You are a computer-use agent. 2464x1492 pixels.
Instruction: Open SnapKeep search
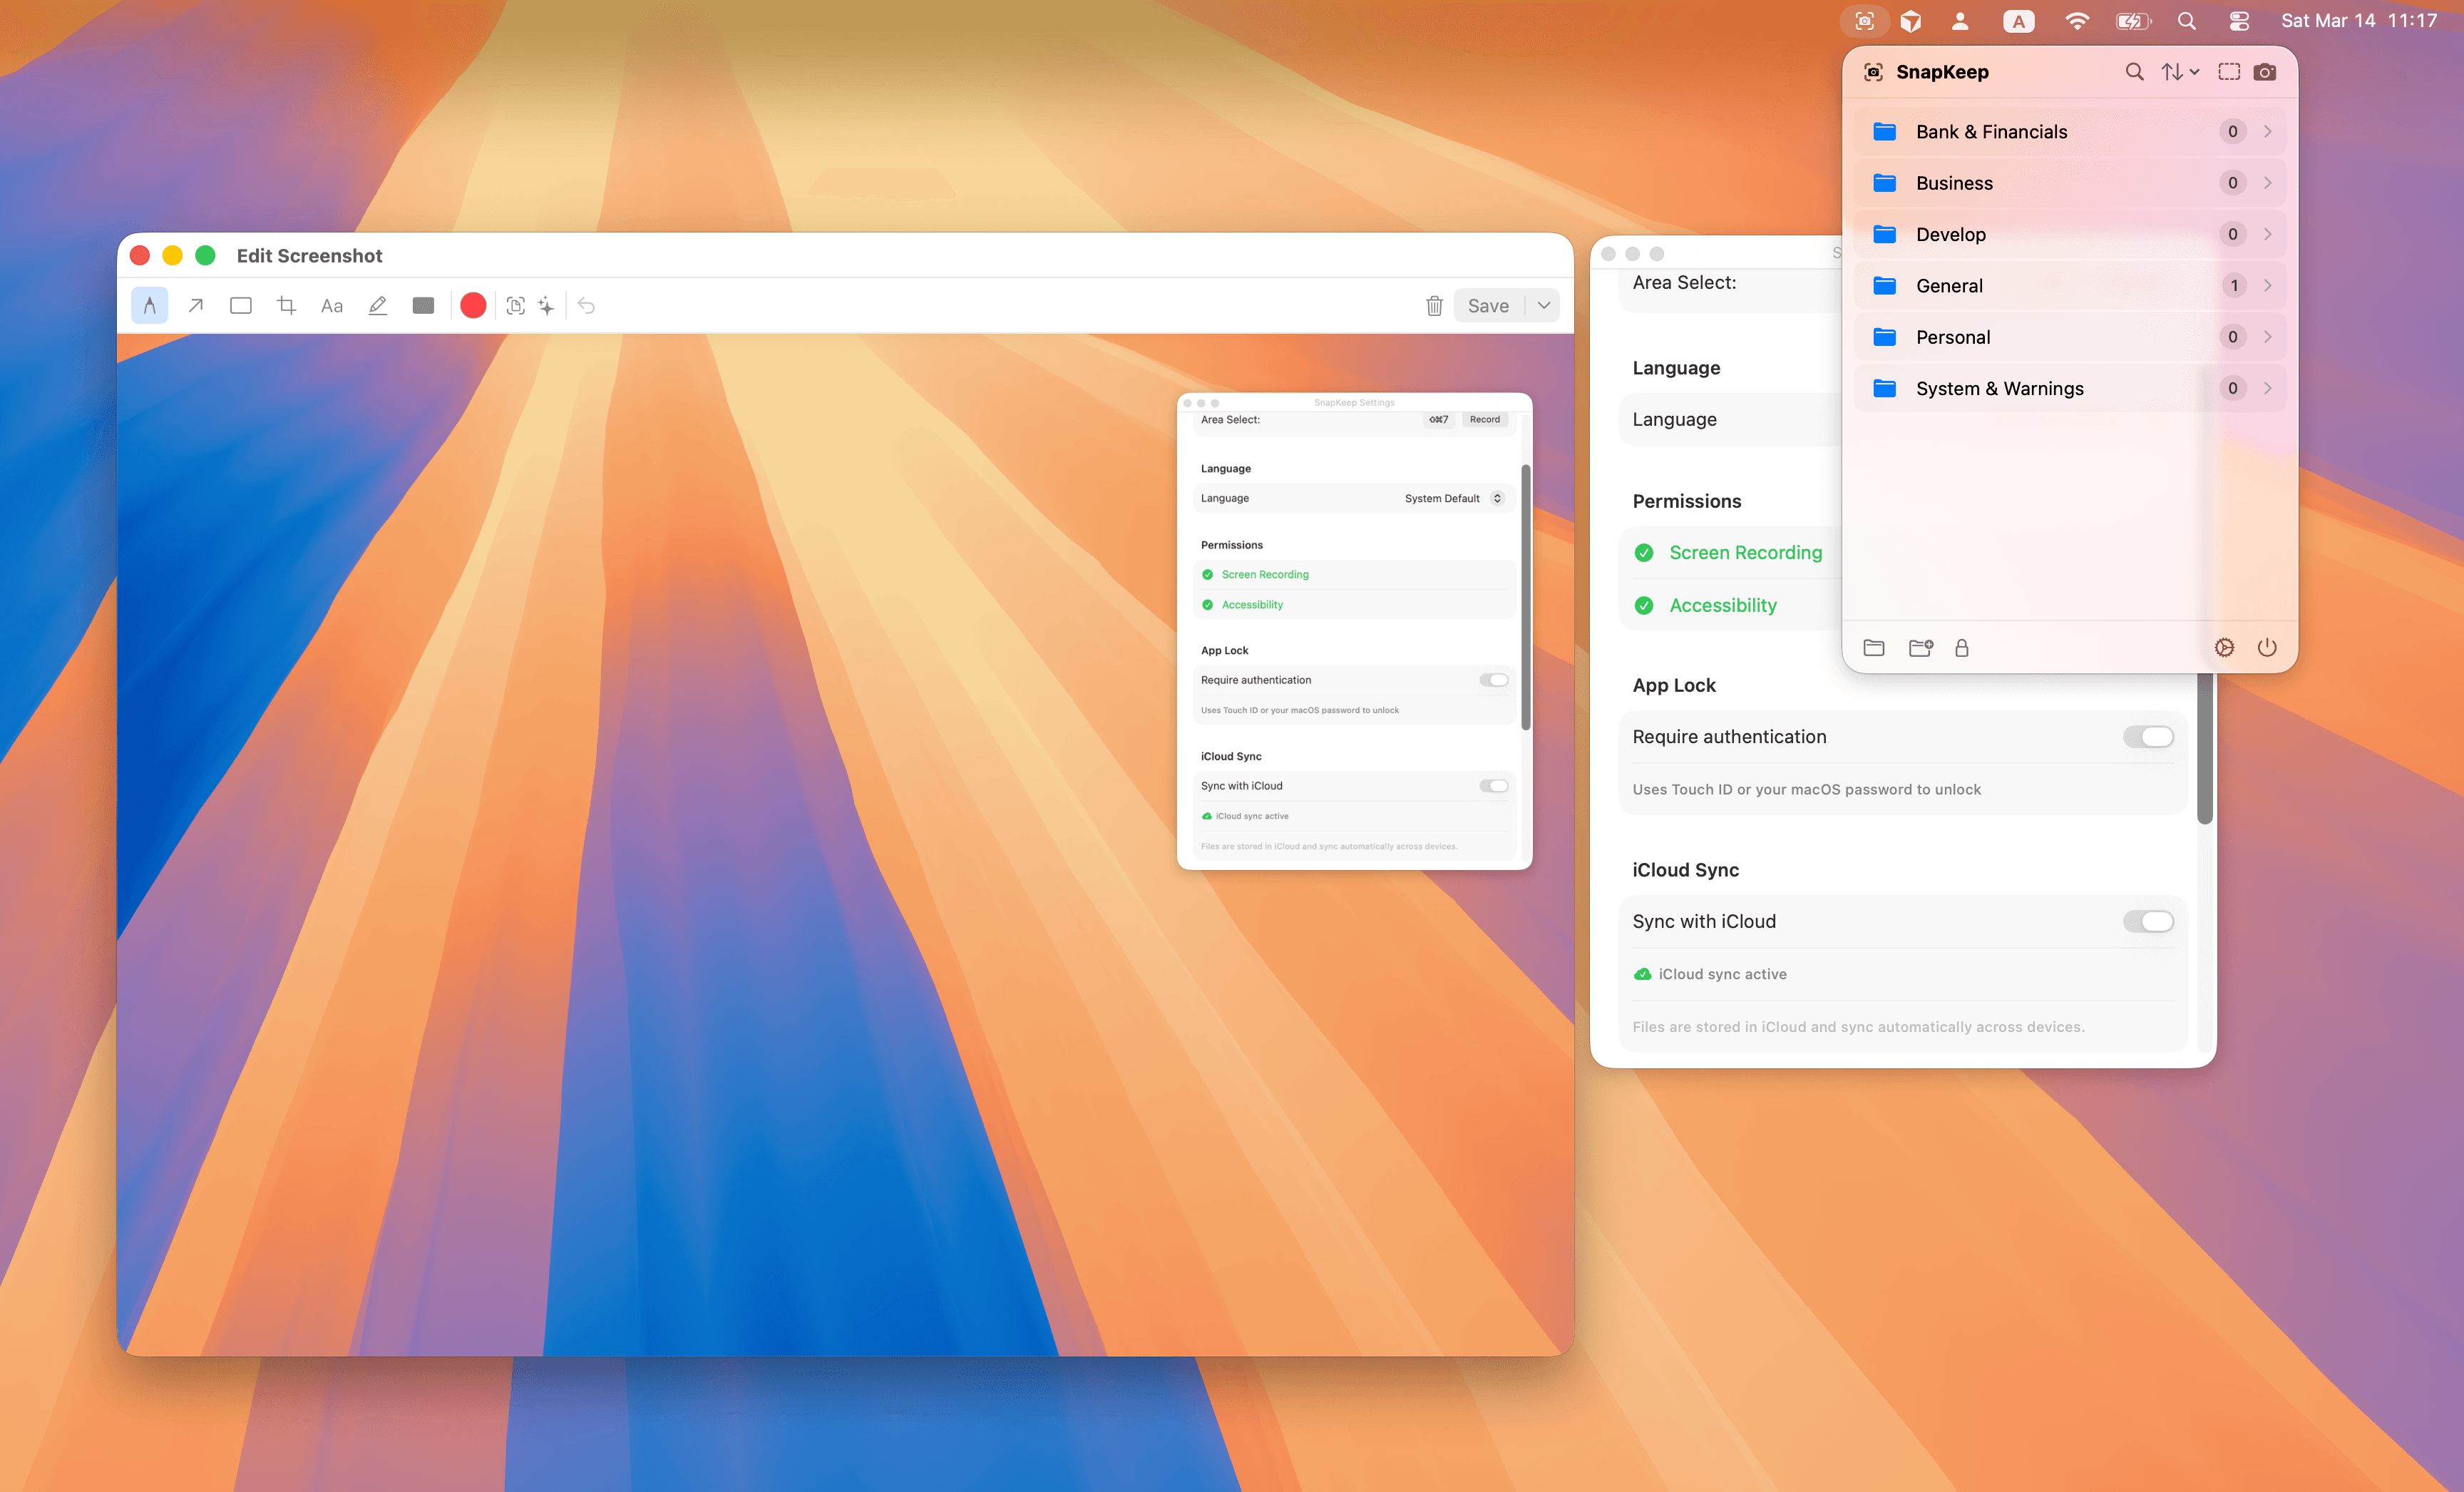click(x=2135, y=71)
